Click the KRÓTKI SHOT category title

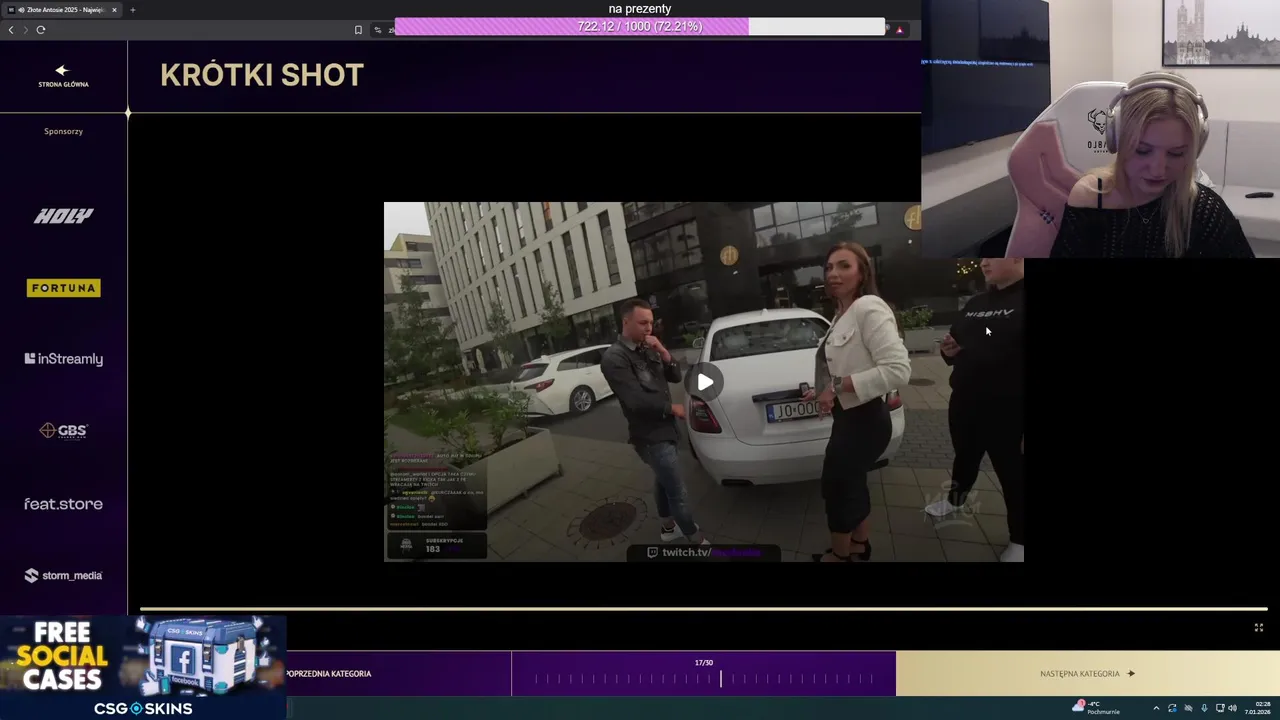point(262,75)
